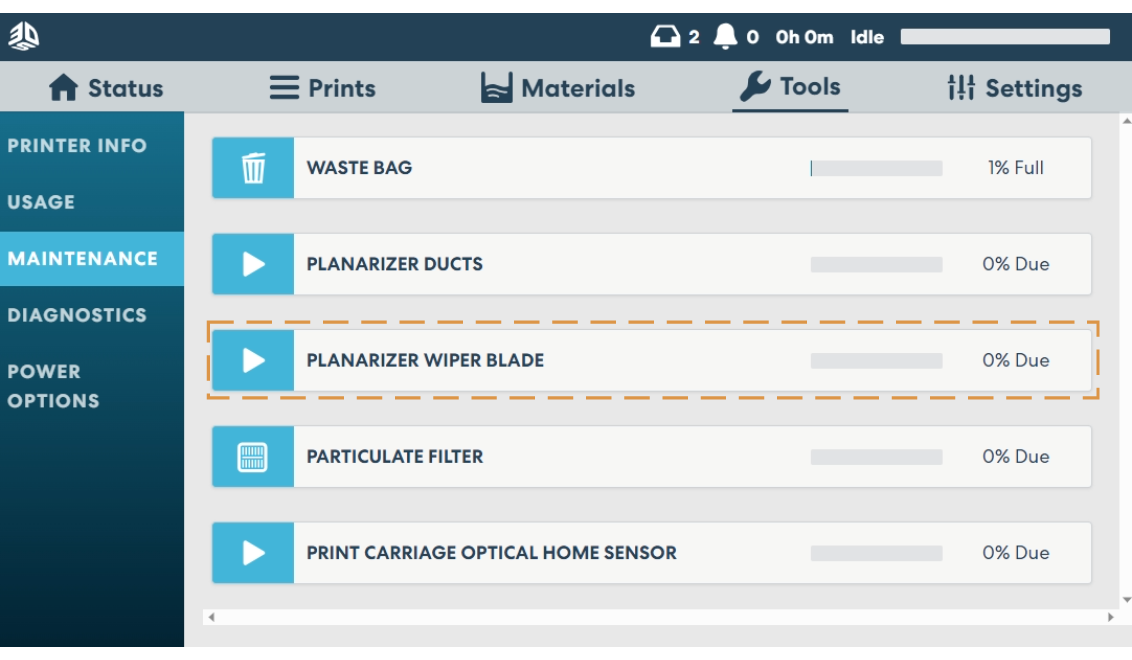Screen dimensions: 1132x660
Task: Select the Particulate Filter grid icon
Action: [252, 455]
